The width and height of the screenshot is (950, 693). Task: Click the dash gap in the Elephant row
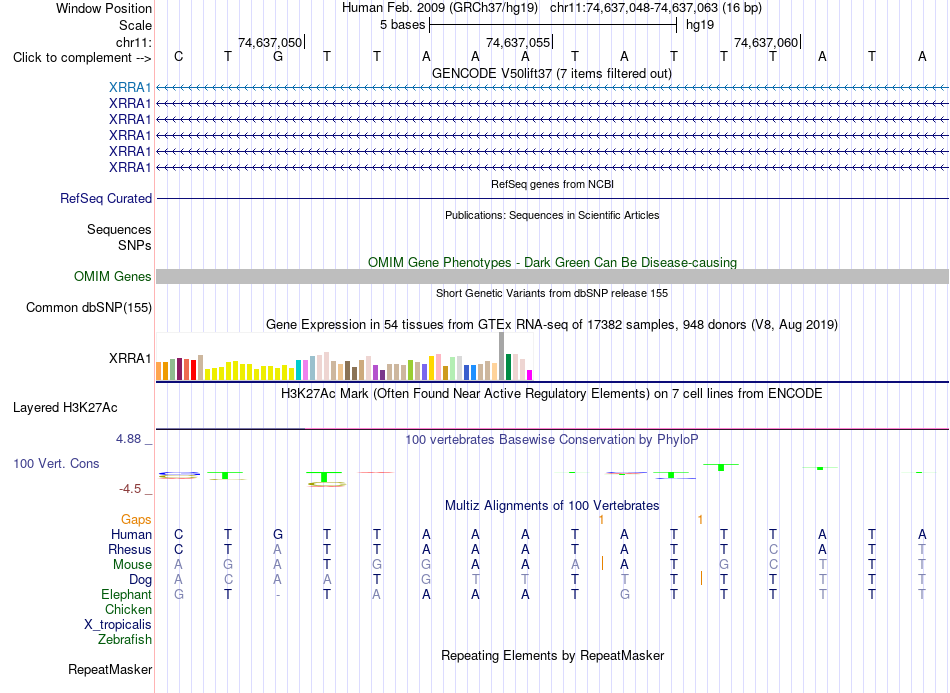277,595
